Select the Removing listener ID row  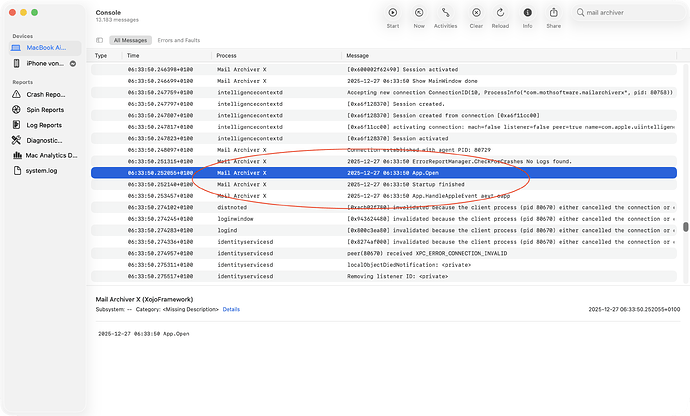(384, 276)
